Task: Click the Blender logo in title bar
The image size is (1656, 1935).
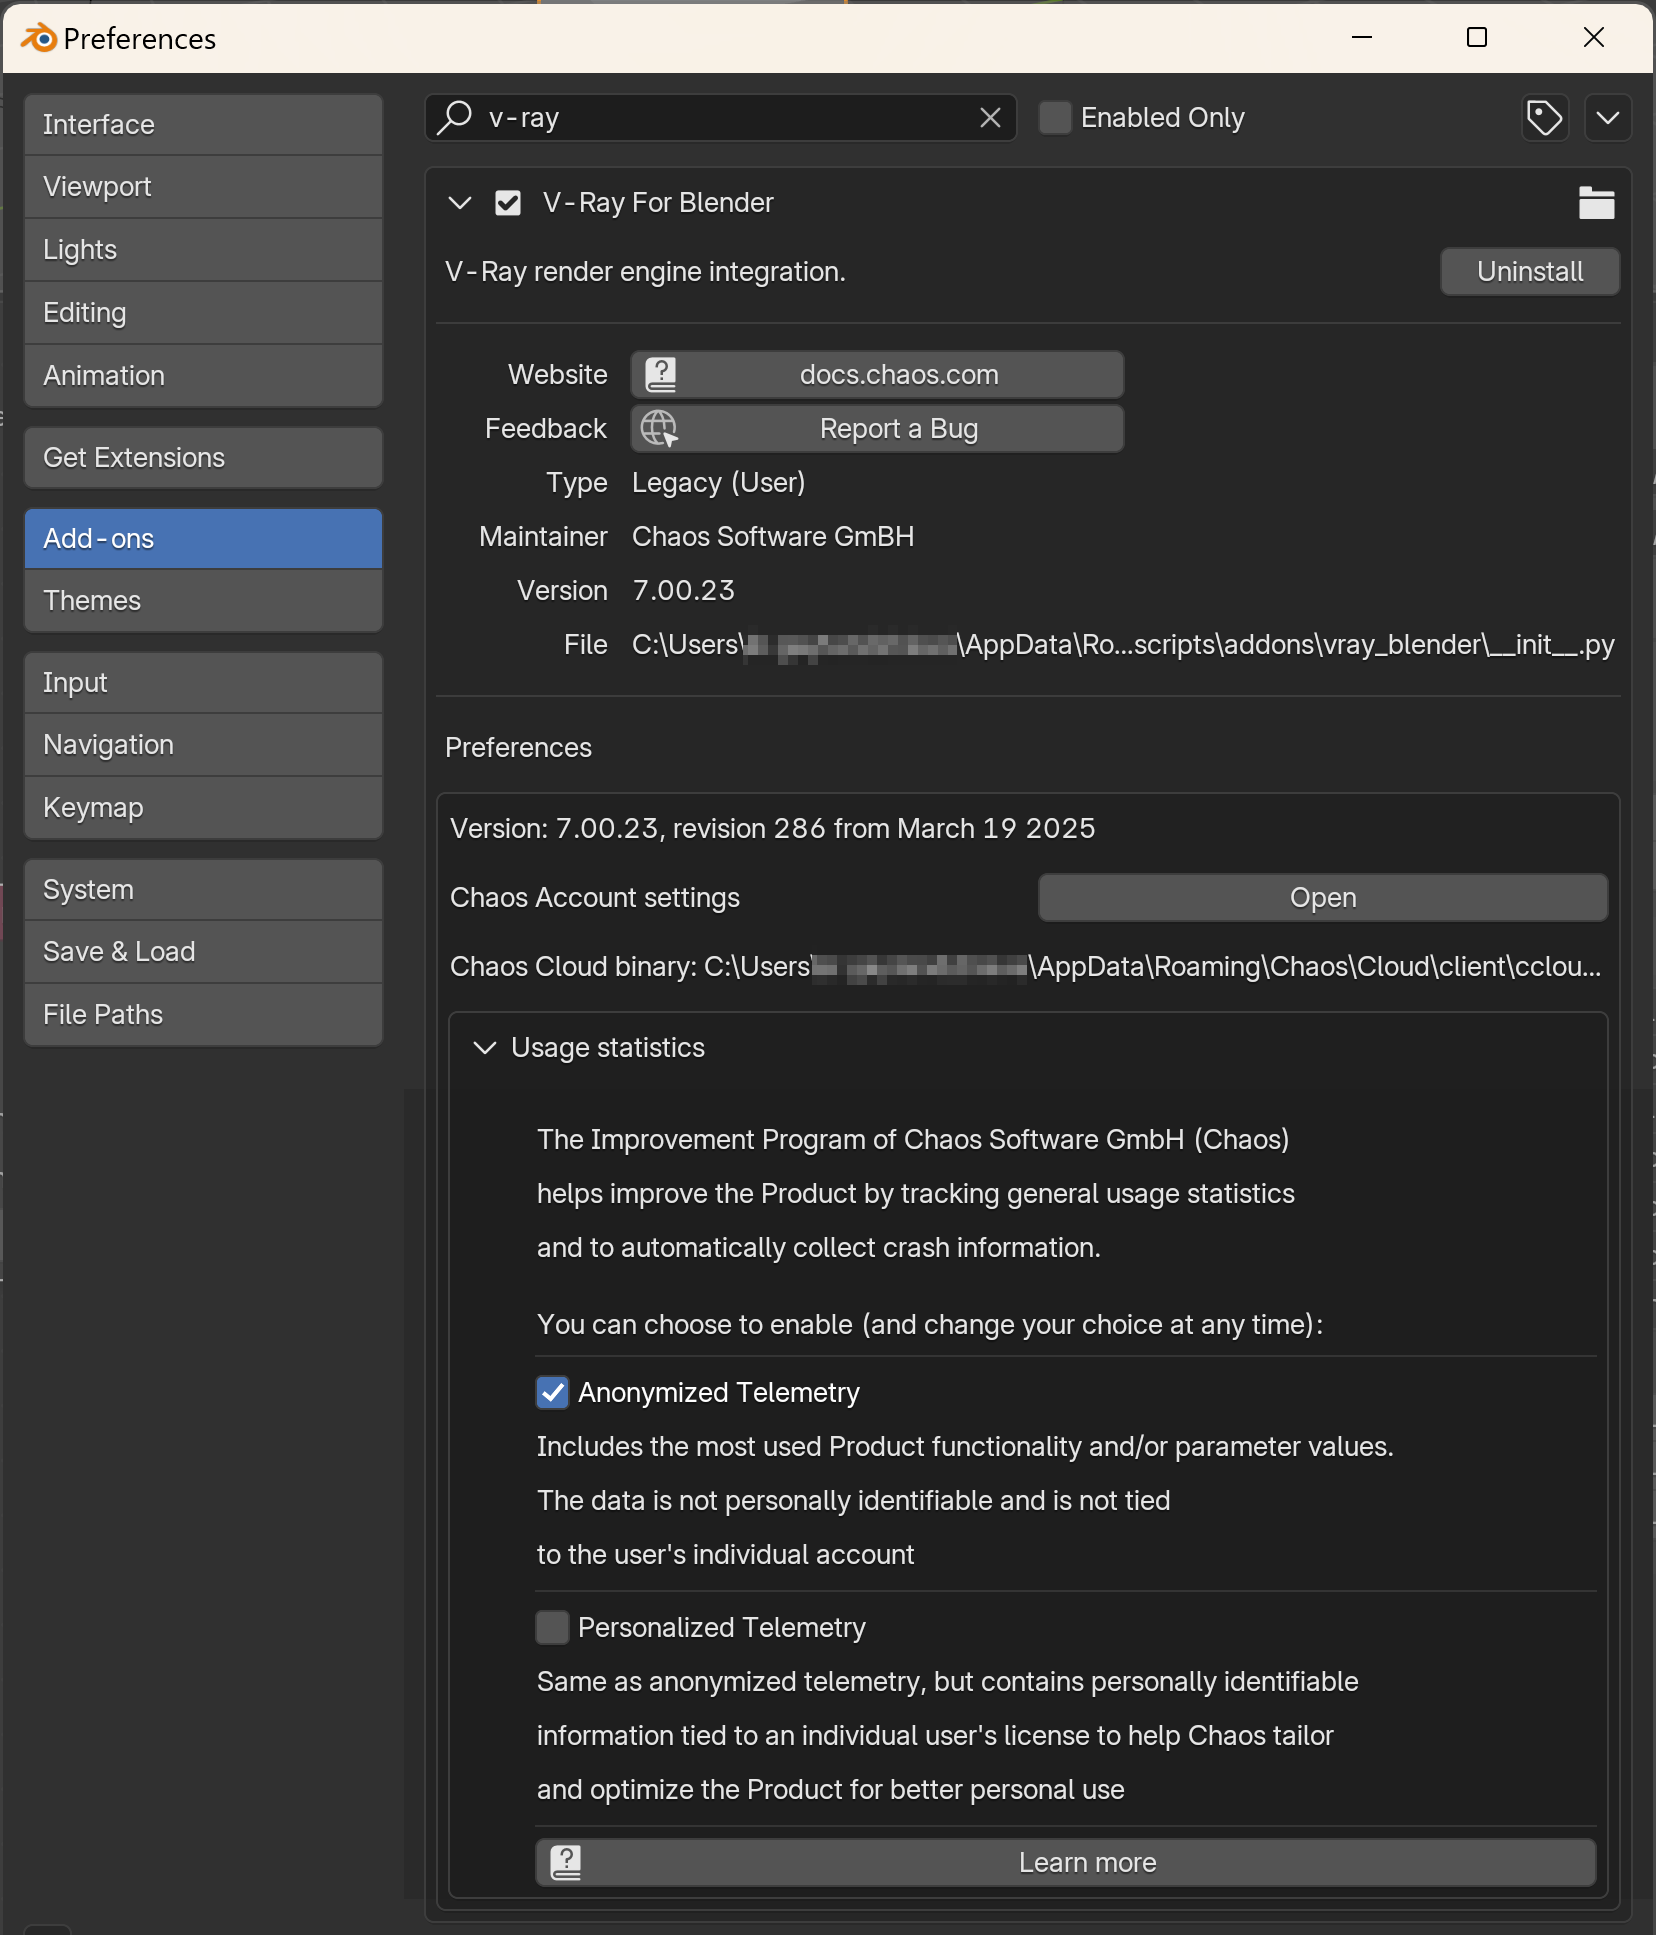Action: tap(39, 38)
